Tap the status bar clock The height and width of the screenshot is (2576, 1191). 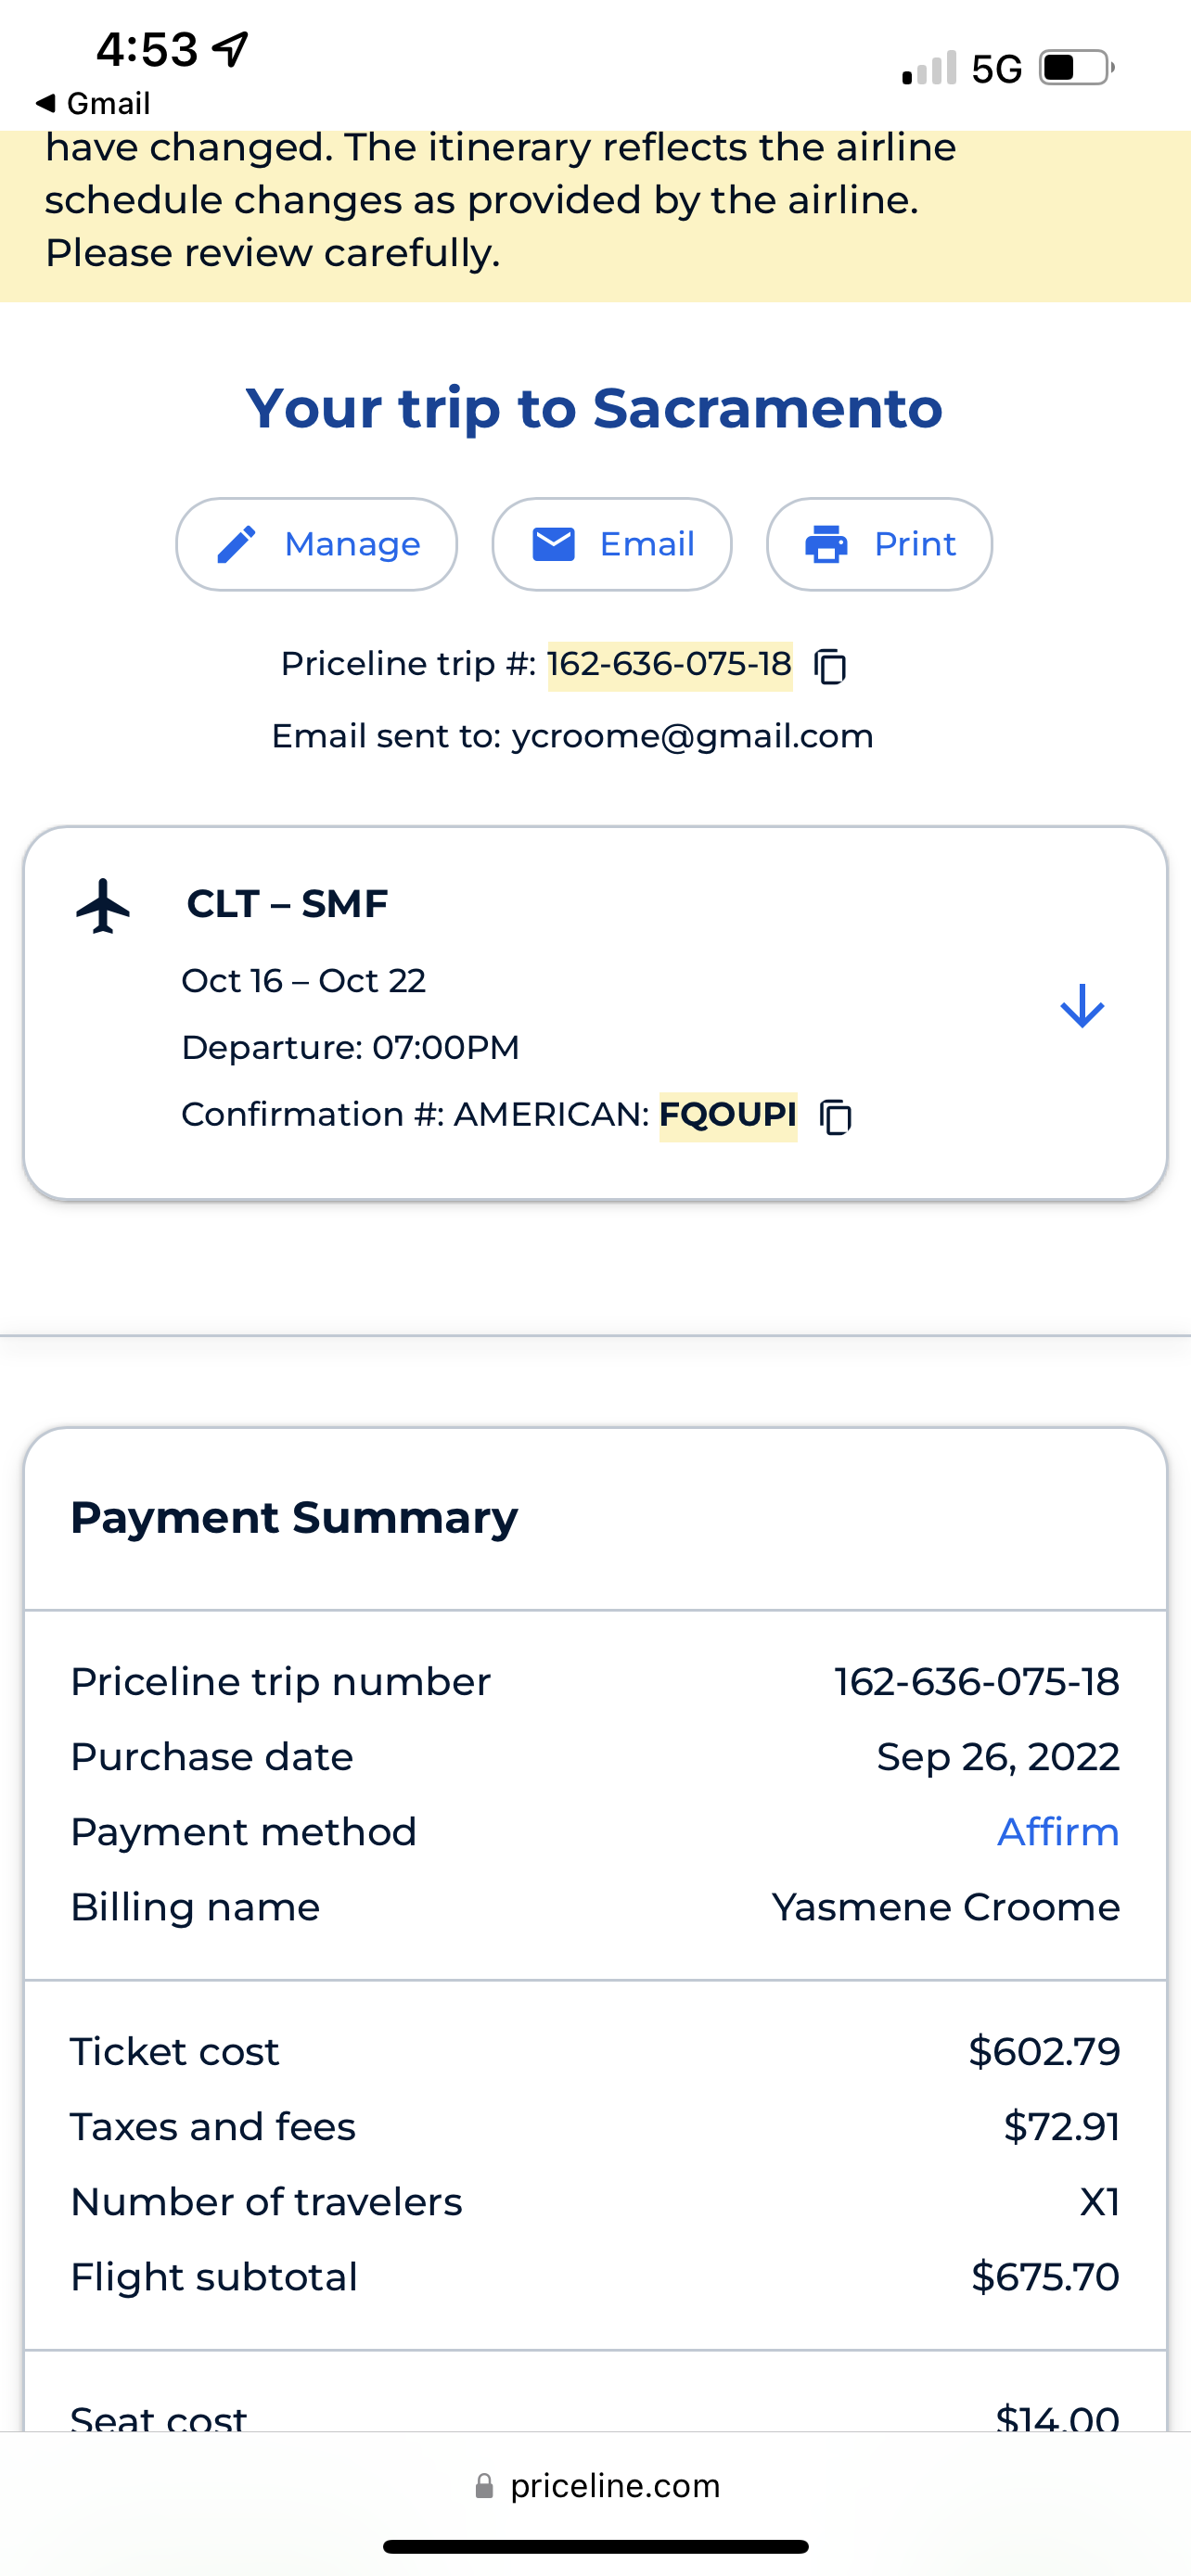[x=147, y=50]
